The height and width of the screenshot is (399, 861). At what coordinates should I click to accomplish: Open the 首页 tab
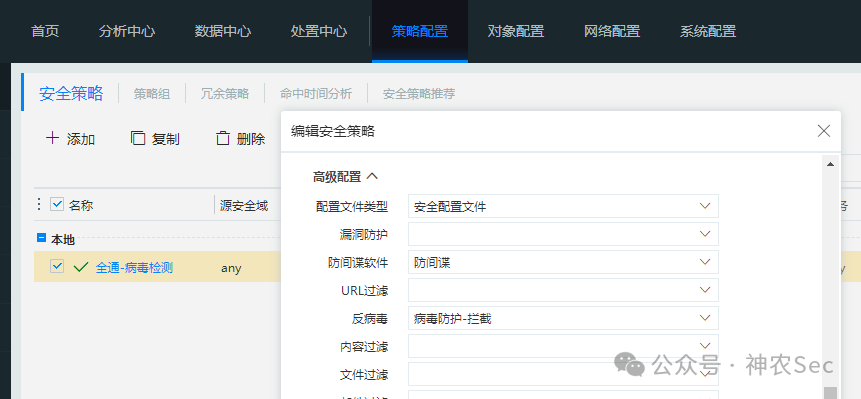click(45, 31)
